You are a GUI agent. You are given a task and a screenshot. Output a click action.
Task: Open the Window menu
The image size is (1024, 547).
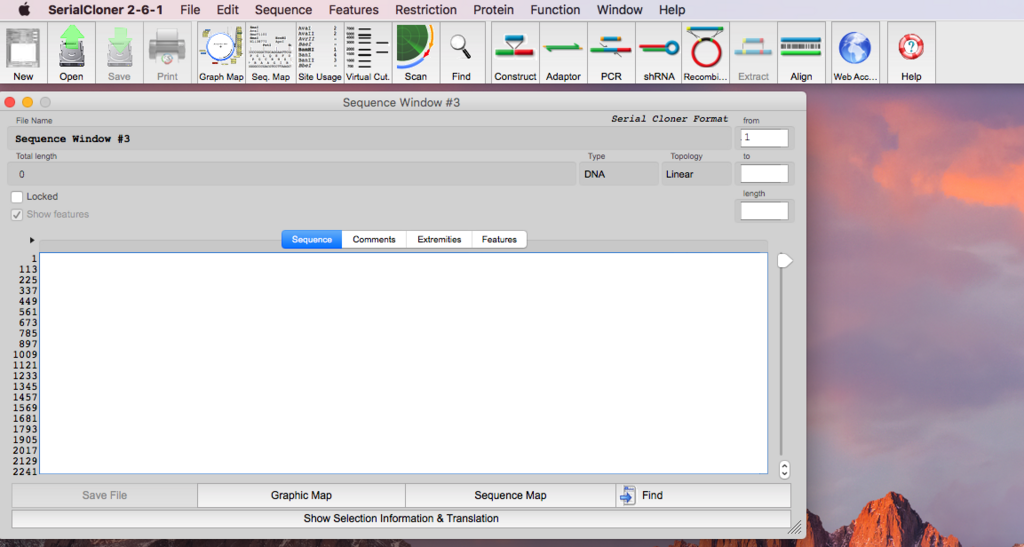620,10
